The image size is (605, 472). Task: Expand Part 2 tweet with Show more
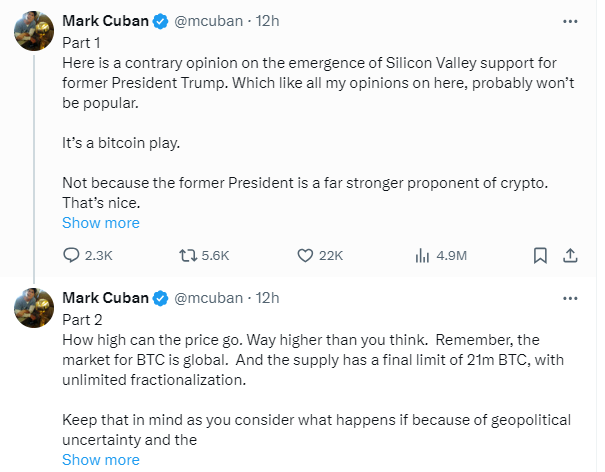pyautogui.click(x=101, y=460)
